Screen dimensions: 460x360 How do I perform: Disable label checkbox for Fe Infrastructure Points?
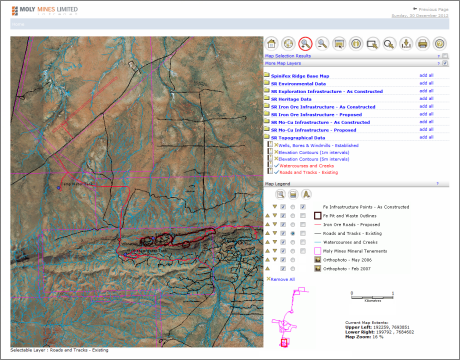[x=303, y=207]
